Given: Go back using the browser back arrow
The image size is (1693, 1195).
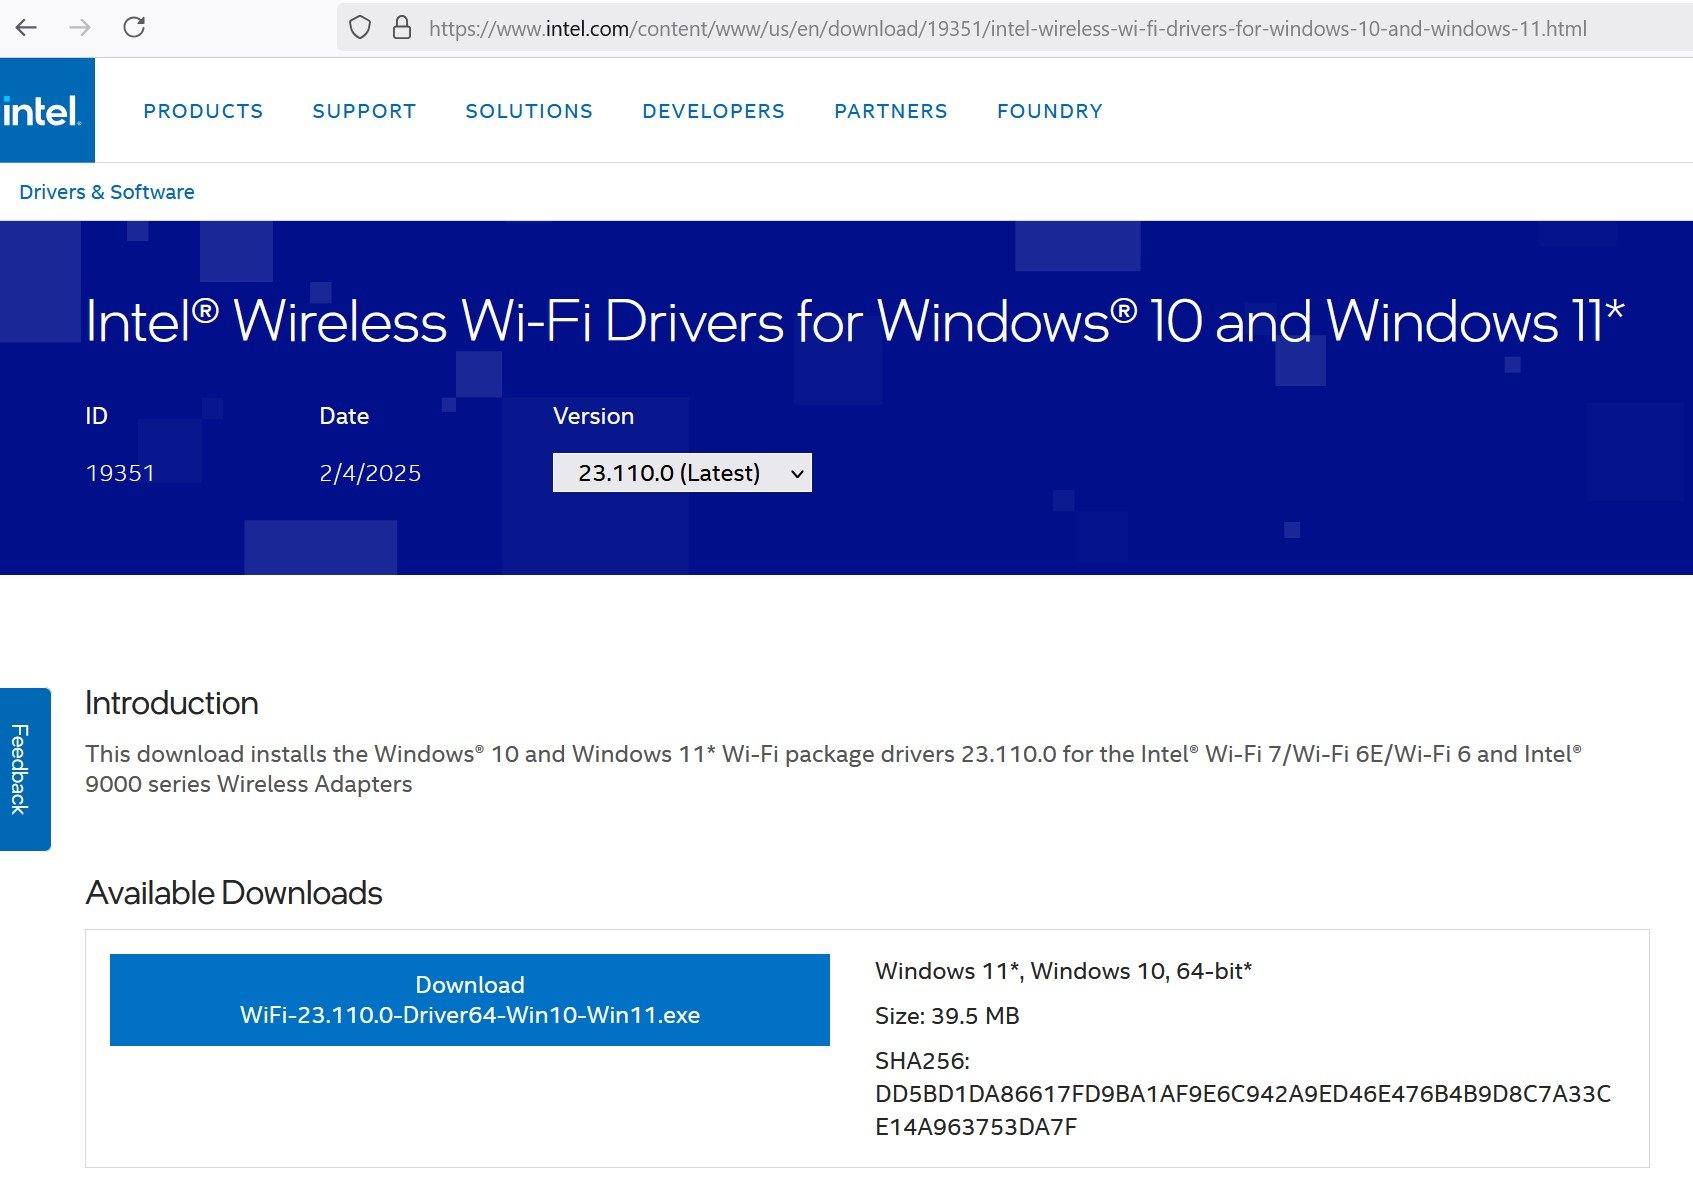Looking at the screenshot, I should (27, 27).
